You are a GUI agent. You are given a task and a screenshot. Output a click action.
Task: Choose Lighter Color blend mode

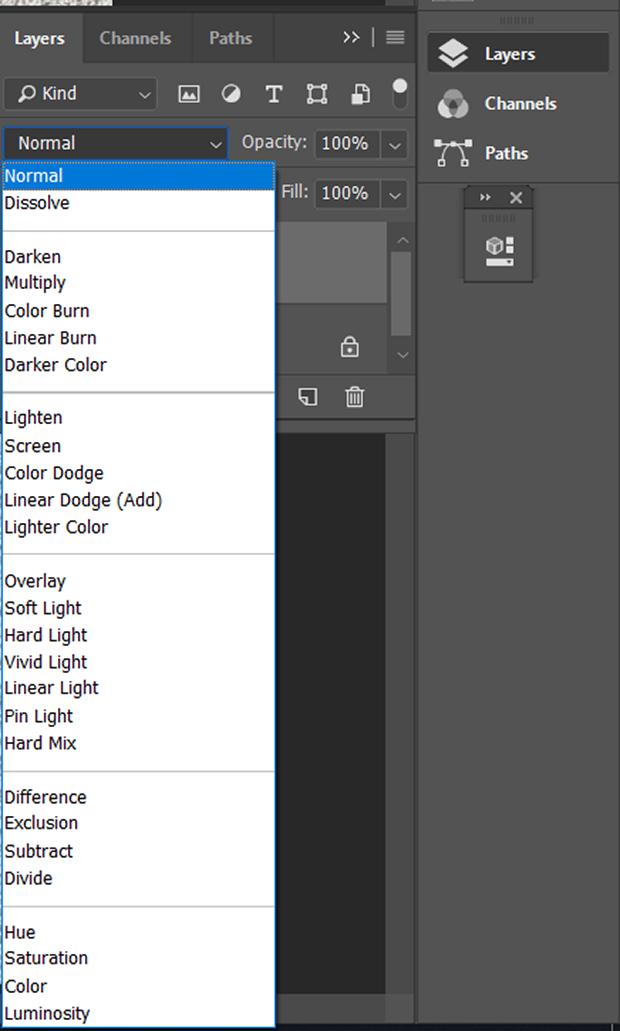tap(139, 527)
